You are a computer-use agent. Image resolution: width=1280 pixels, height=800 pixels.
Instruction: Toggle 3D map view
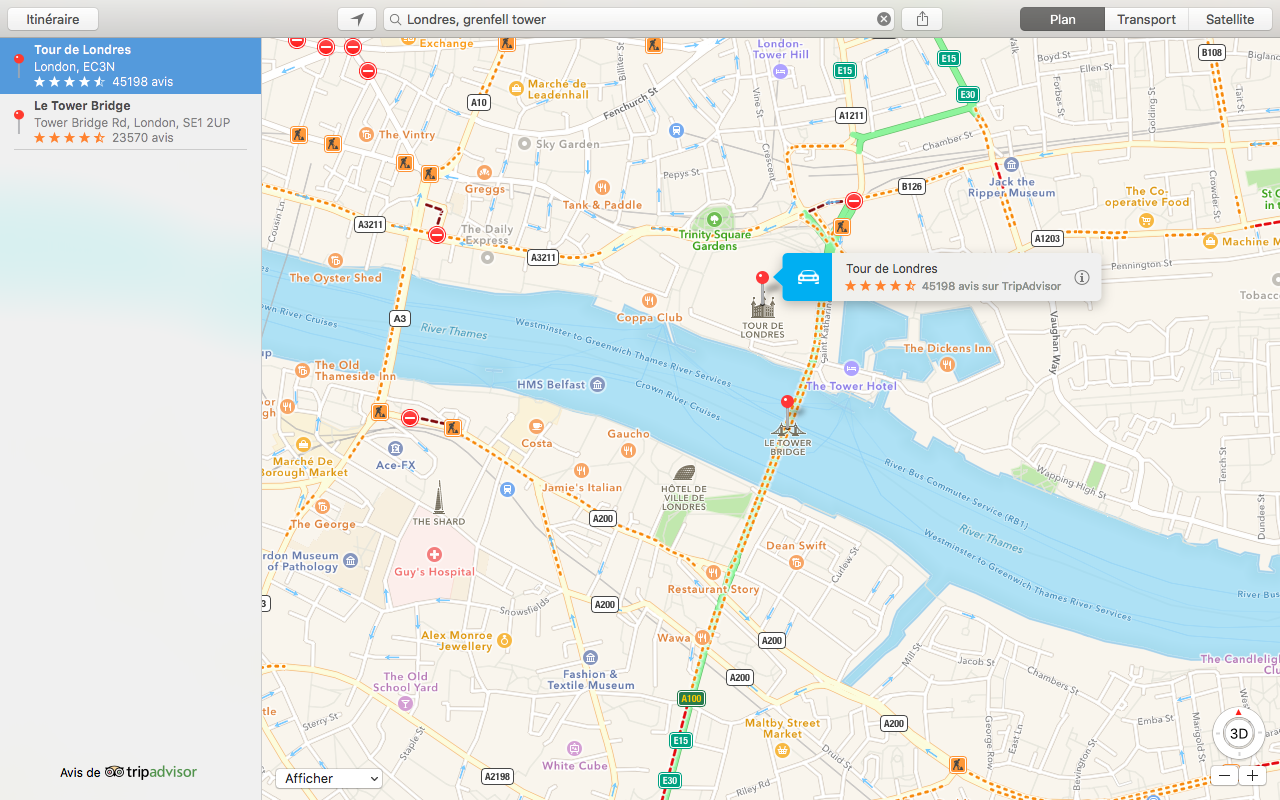(1238, 733)
